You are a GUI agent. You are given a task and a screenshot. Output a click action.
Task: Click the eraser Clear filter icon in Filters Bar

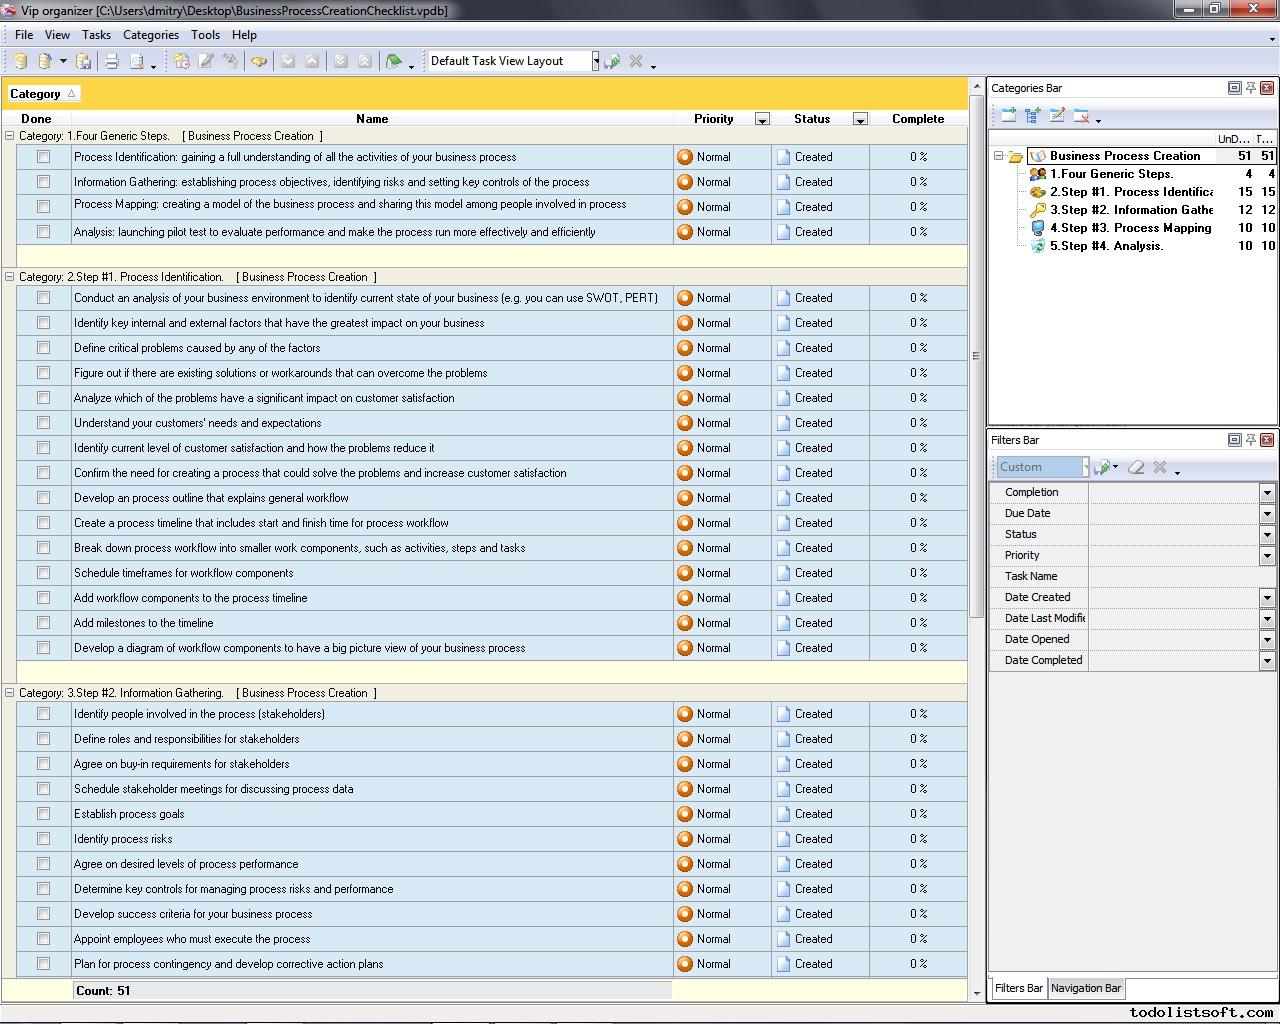point(1136,467)
